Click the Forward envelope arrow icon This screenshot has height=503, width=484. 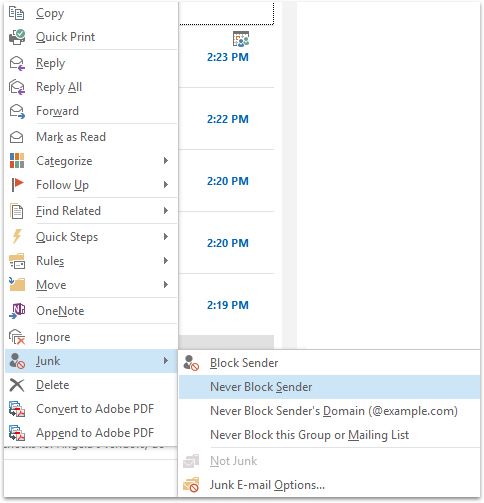pyautogui.click(x=17, y=111)
